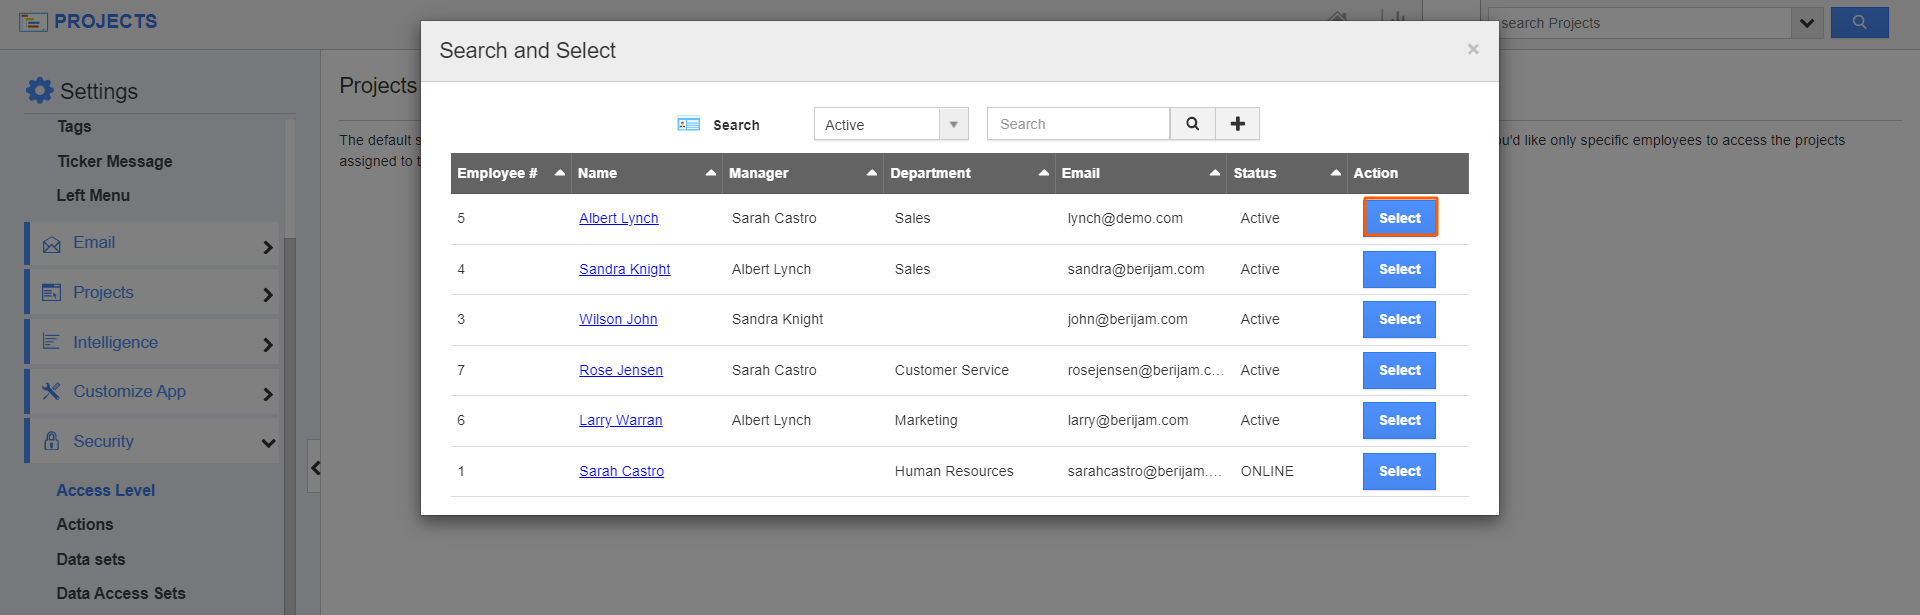This screenshot has width=1920, height=615.
Task: Click the dialog Search text field
Action: pyautogui.click(x=1078, y=124)
